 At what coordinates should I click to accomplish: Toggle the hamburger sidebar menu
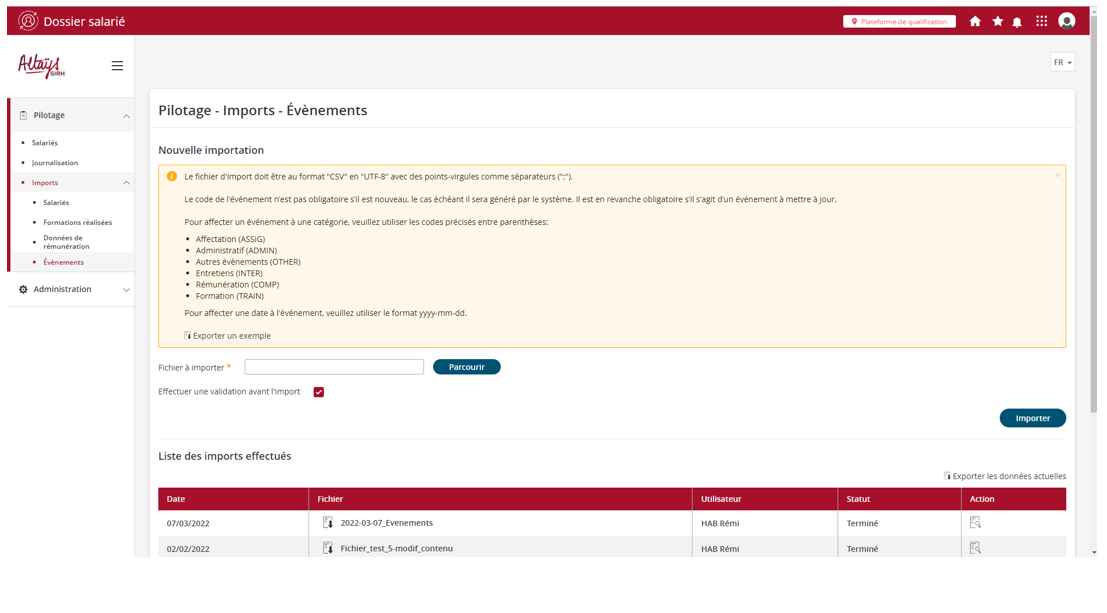click(117, 66)
